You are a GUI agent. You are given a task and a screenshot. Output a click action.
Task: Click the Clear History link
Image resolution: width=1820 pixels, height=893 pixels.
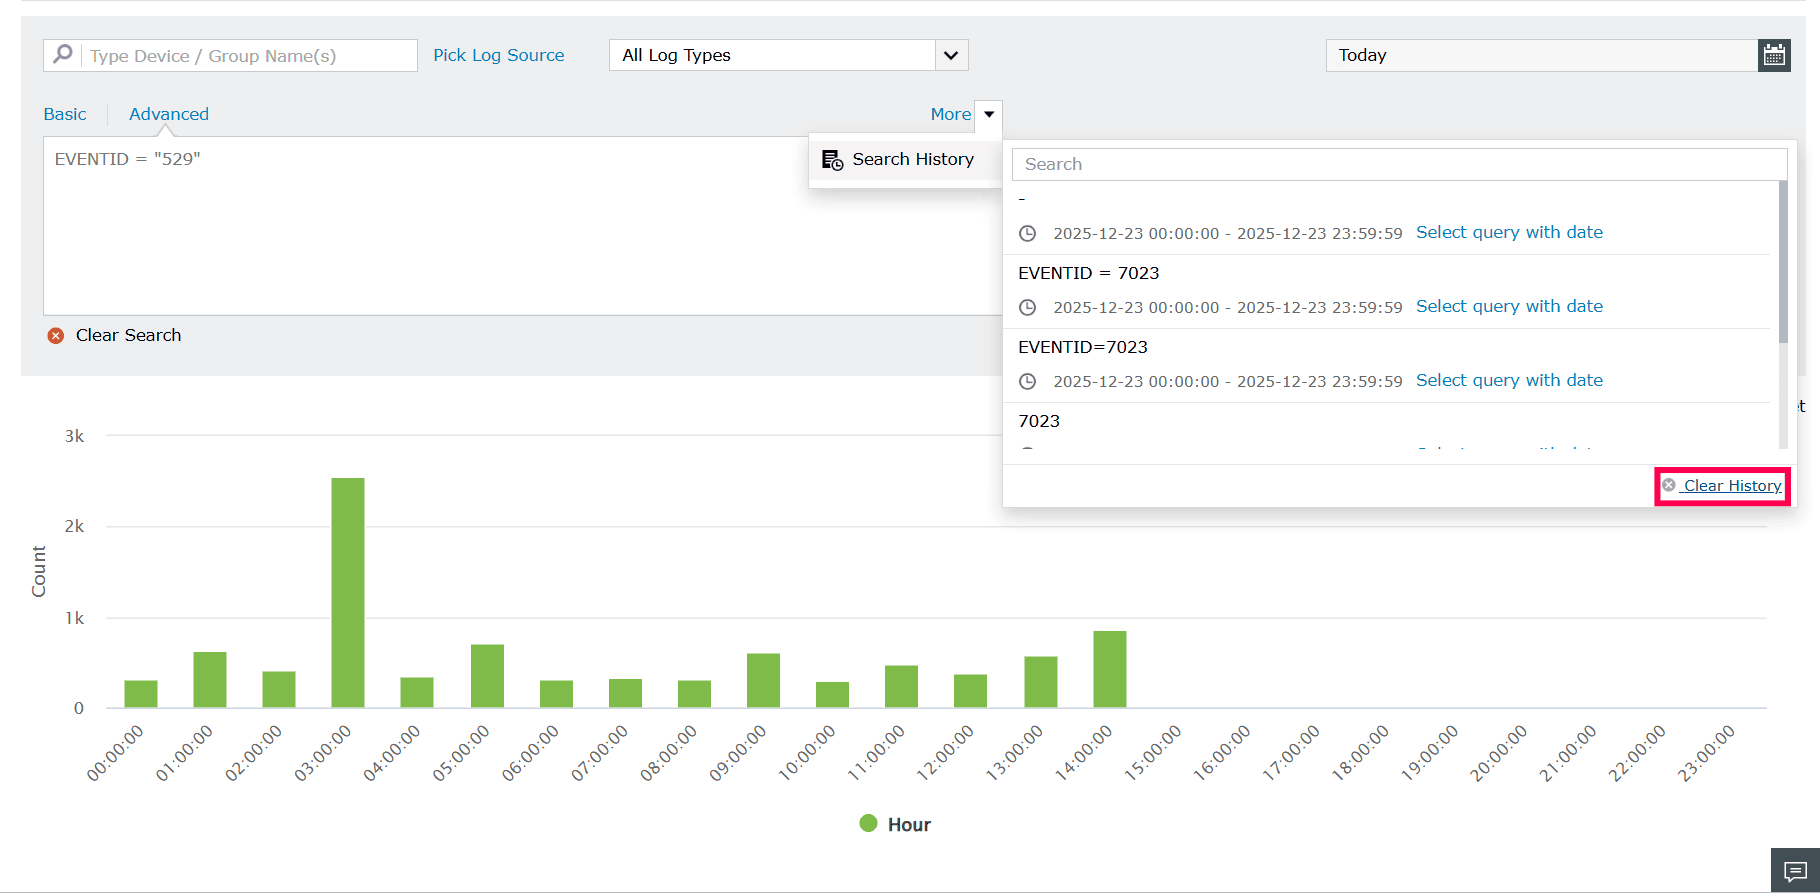click(1732, 486)
